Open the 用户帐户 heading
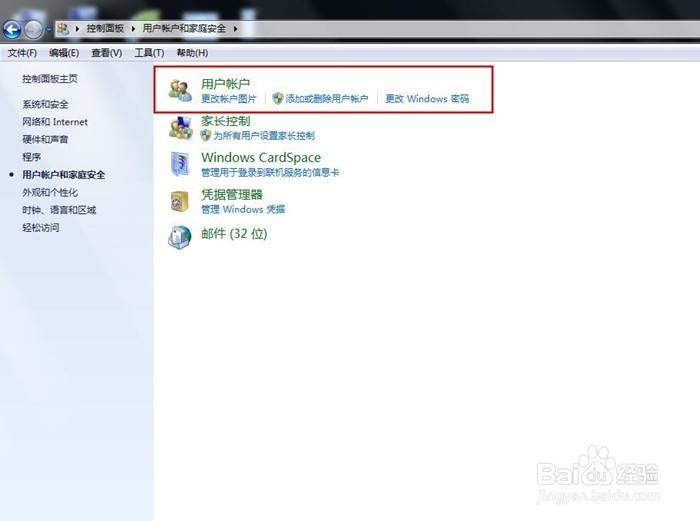This screenshot has height=521, width=700. click(225, 83)
